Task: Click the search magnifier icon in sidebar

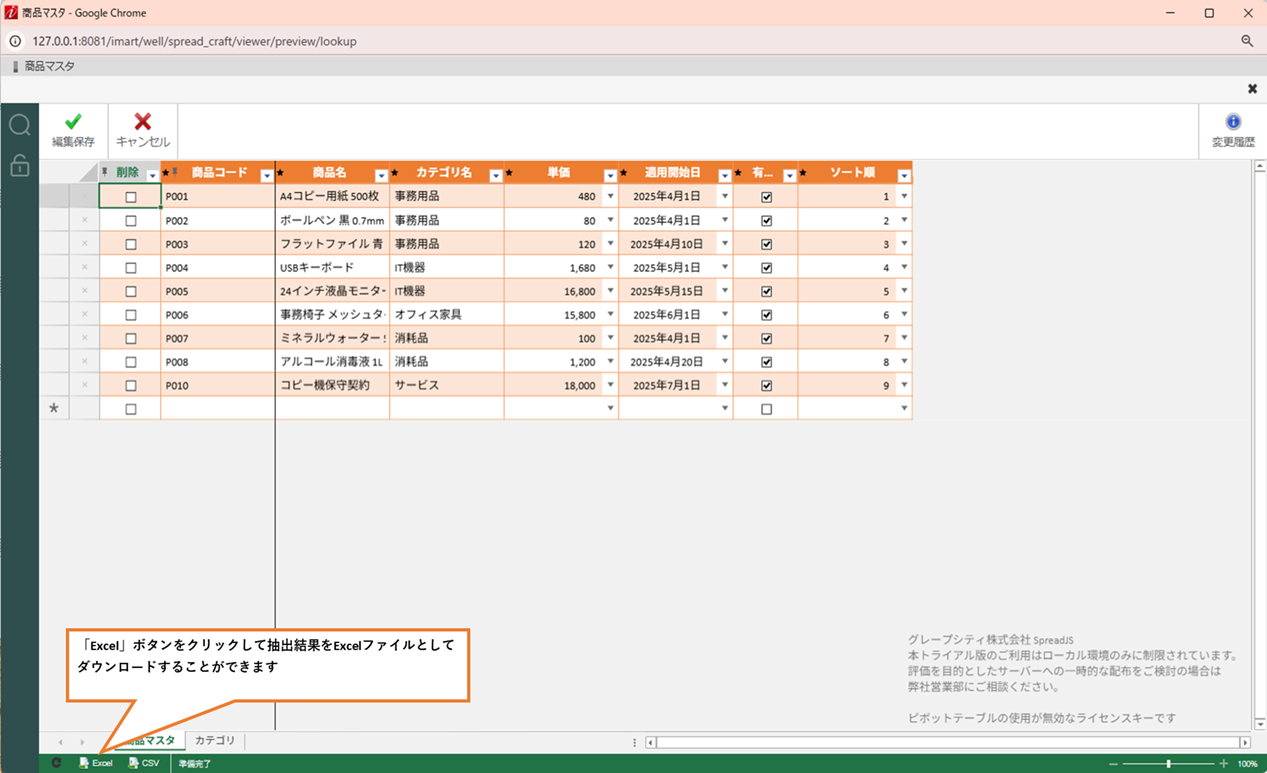Action: point(19,125)
